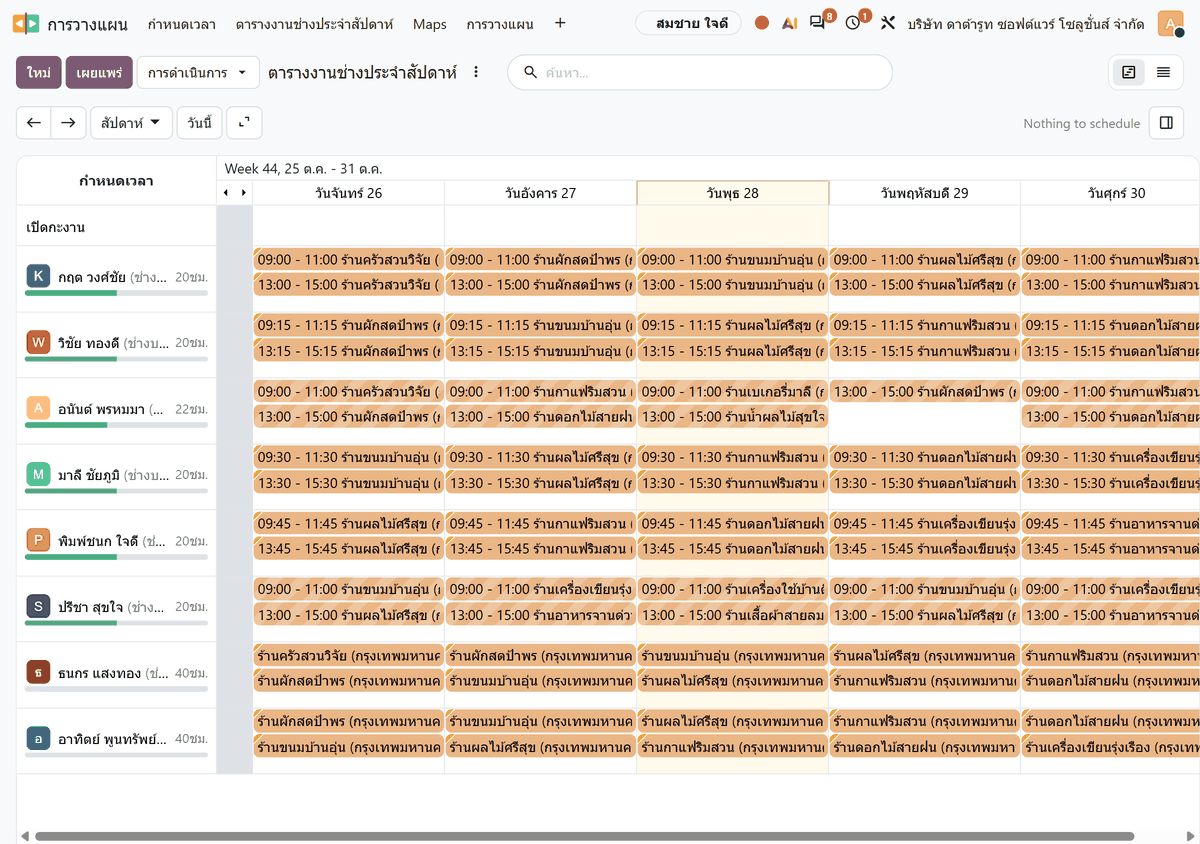
Task: Expand rows with the small right triangle
Action: pyautogui.click(x=243, y=193)
